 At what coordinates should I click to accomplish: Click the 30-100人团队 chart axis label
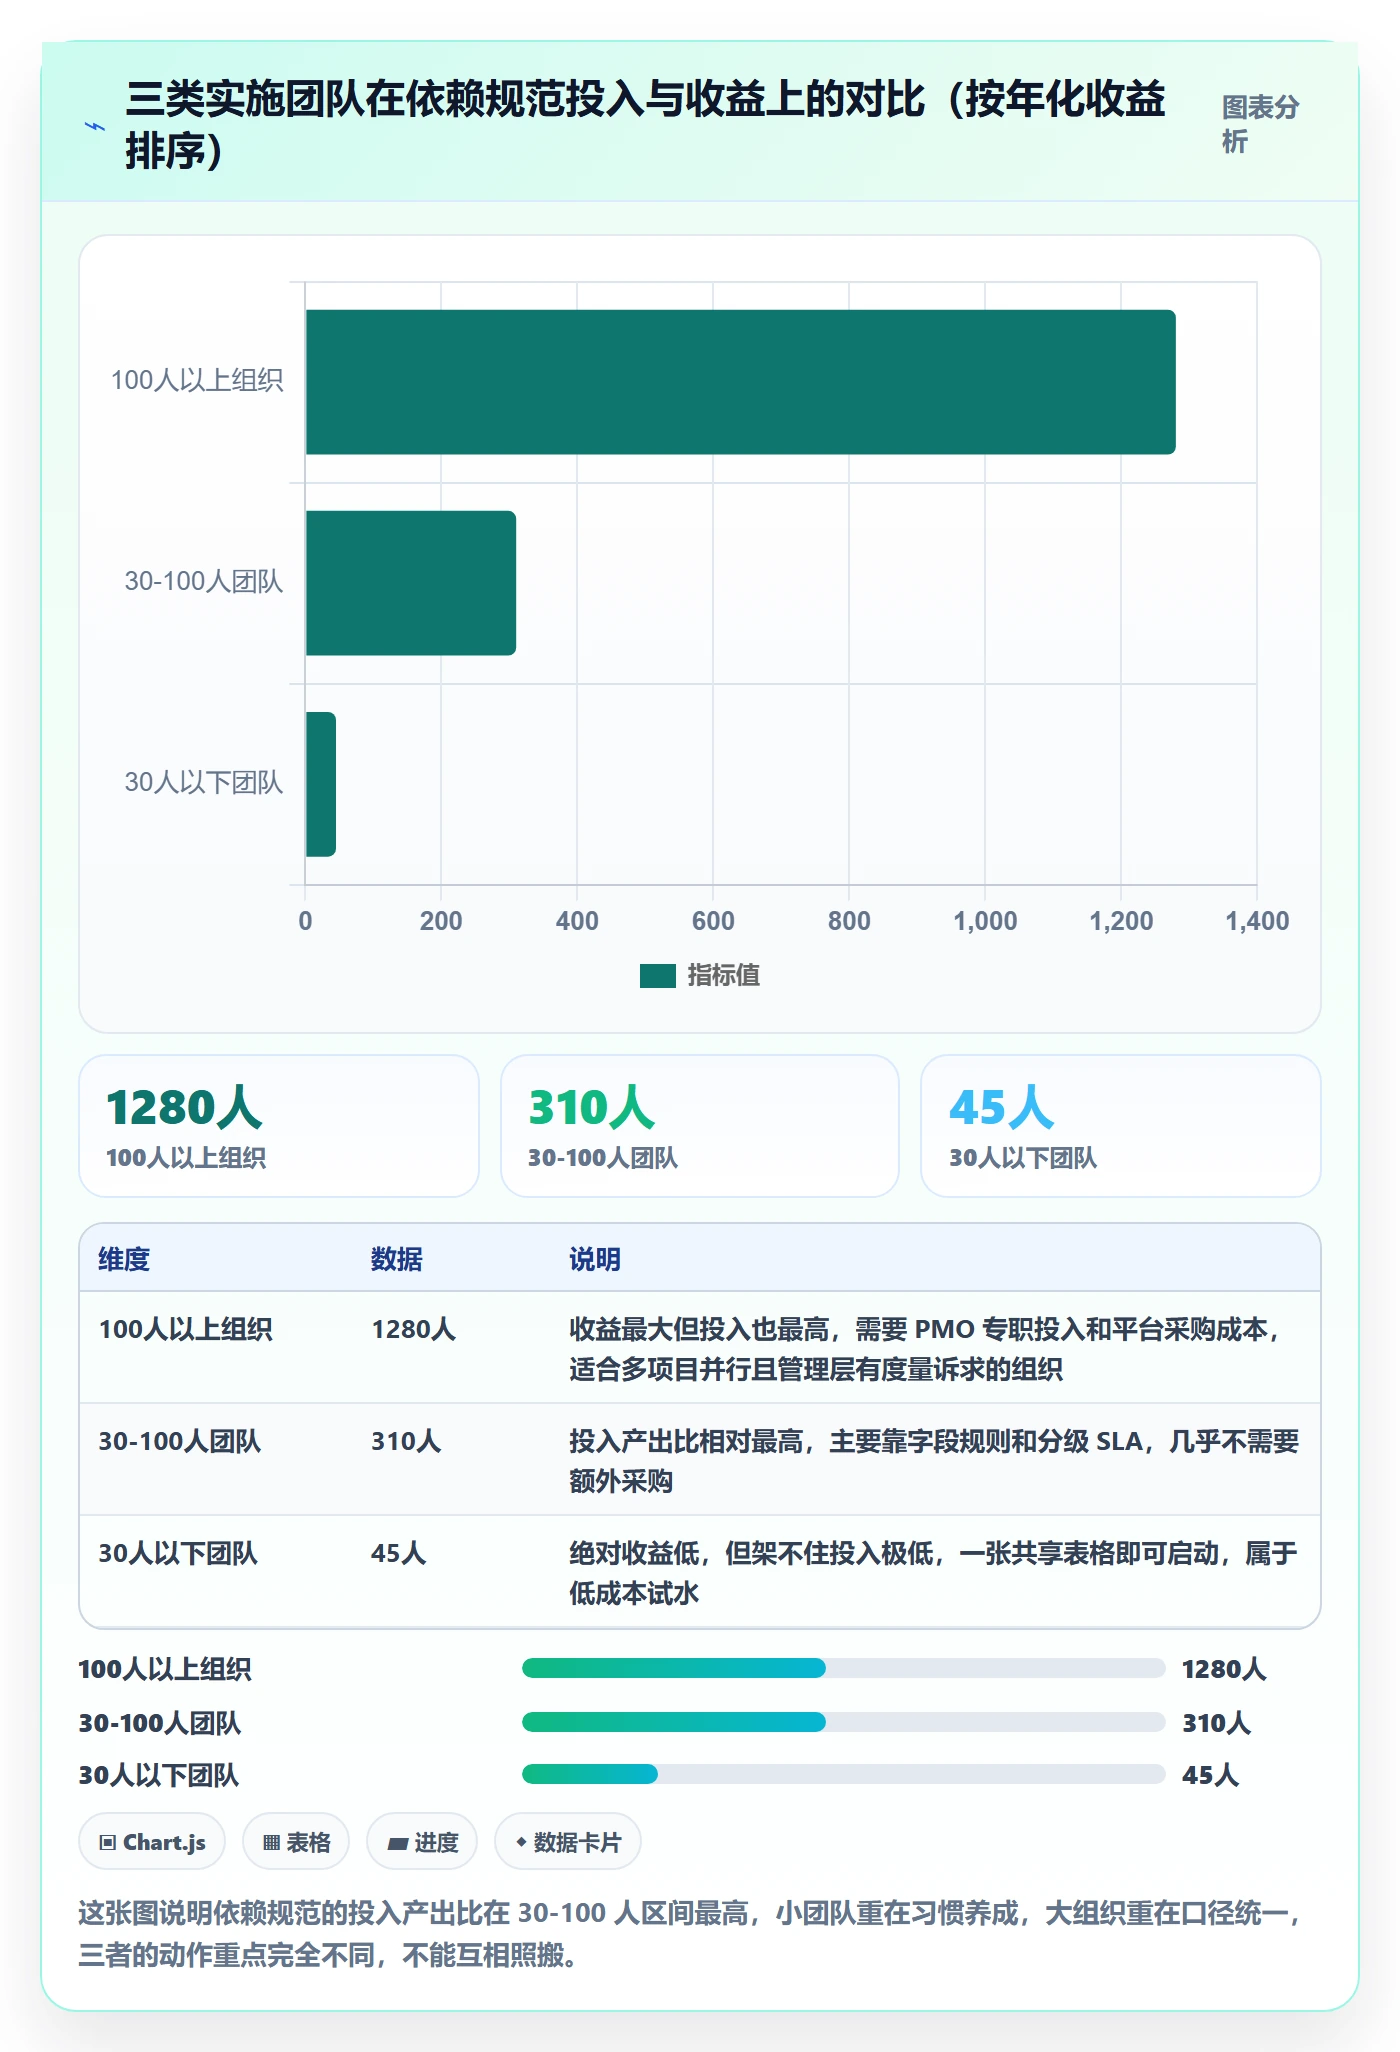[204, 582]
